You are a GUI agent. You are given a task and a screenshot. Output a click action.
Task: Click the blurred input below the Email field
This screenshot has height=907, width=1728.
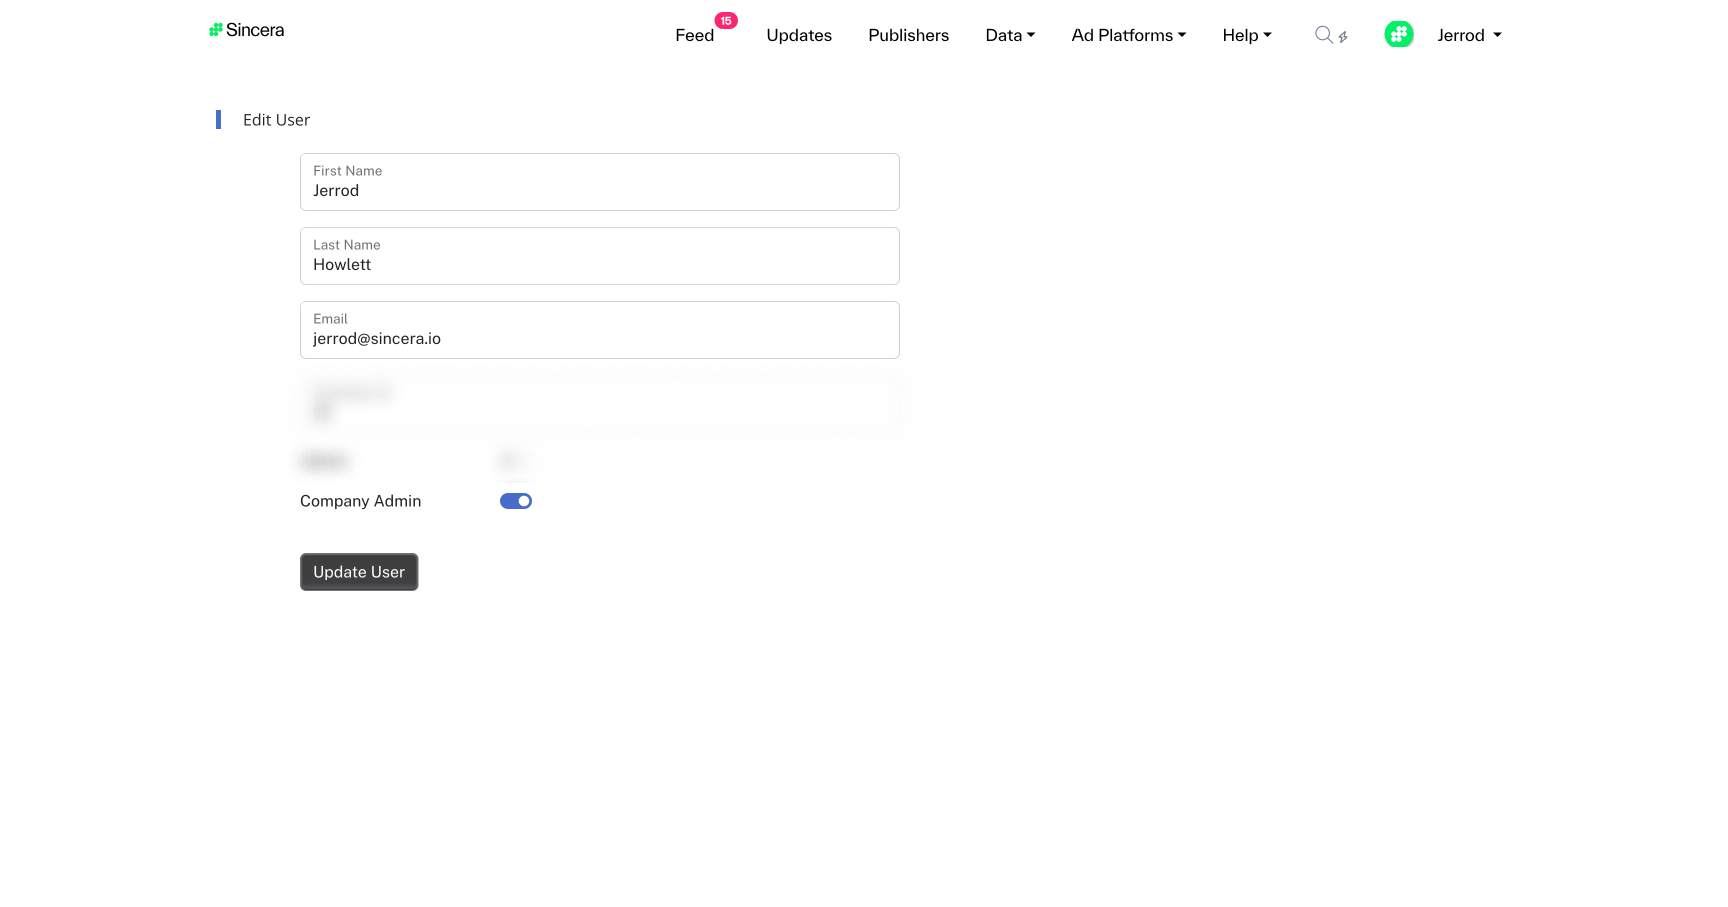[x=599, y=404]
